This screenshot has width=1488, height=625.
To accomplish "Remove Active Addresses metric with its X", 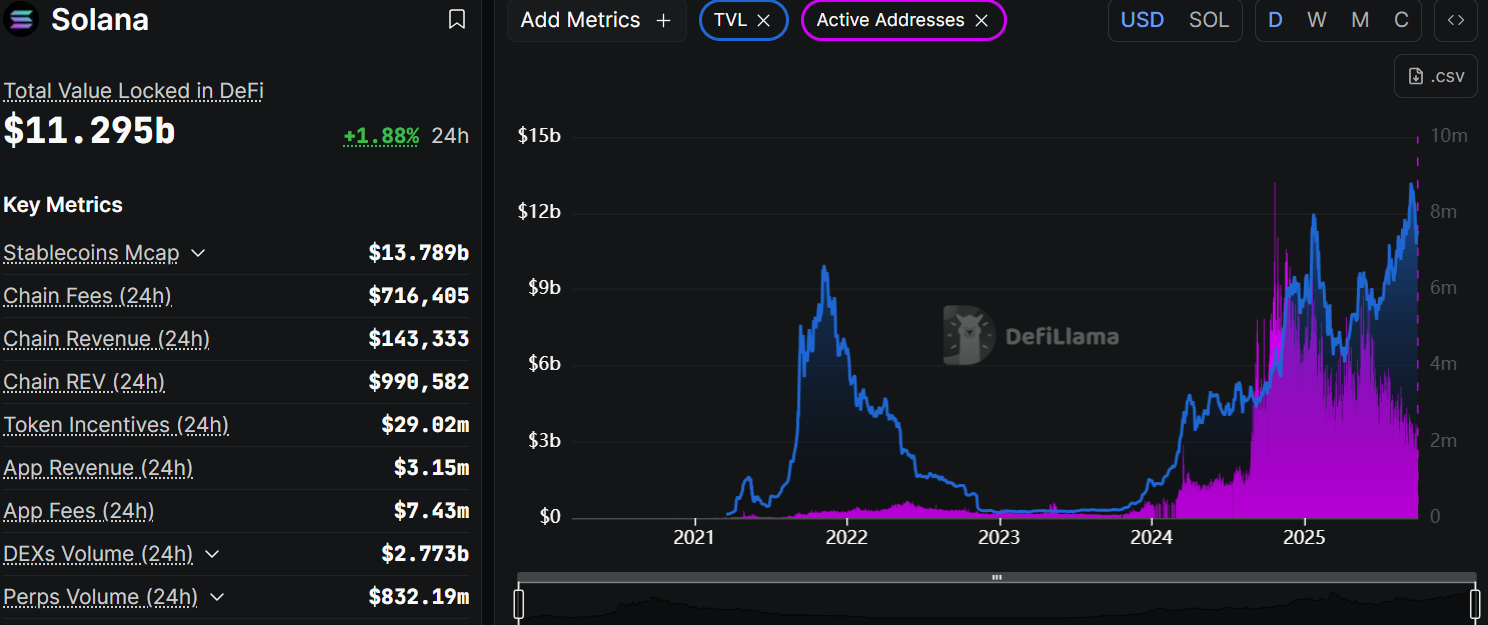I will click(982, 20).
